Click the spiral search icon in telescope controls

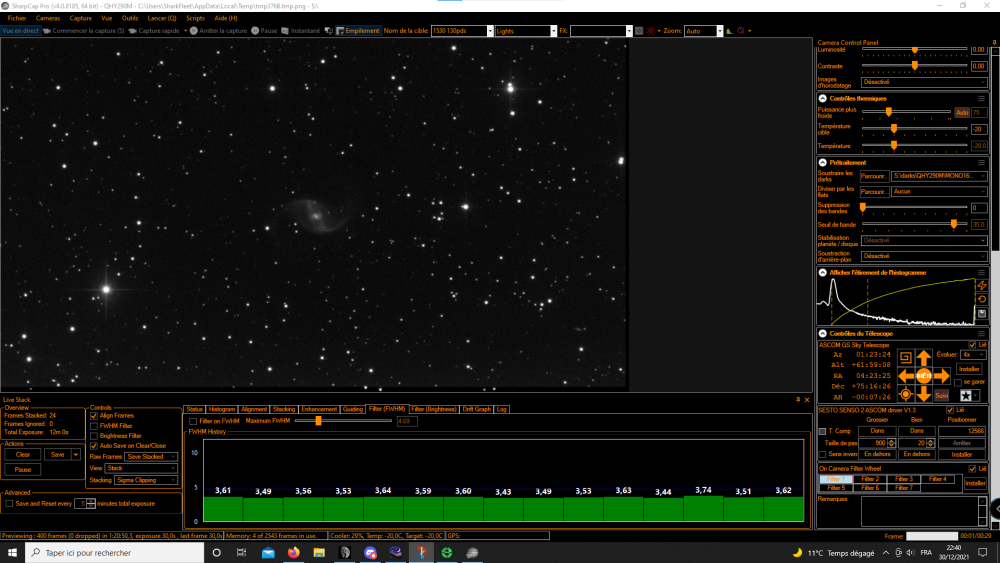click(x=905, y=358)
